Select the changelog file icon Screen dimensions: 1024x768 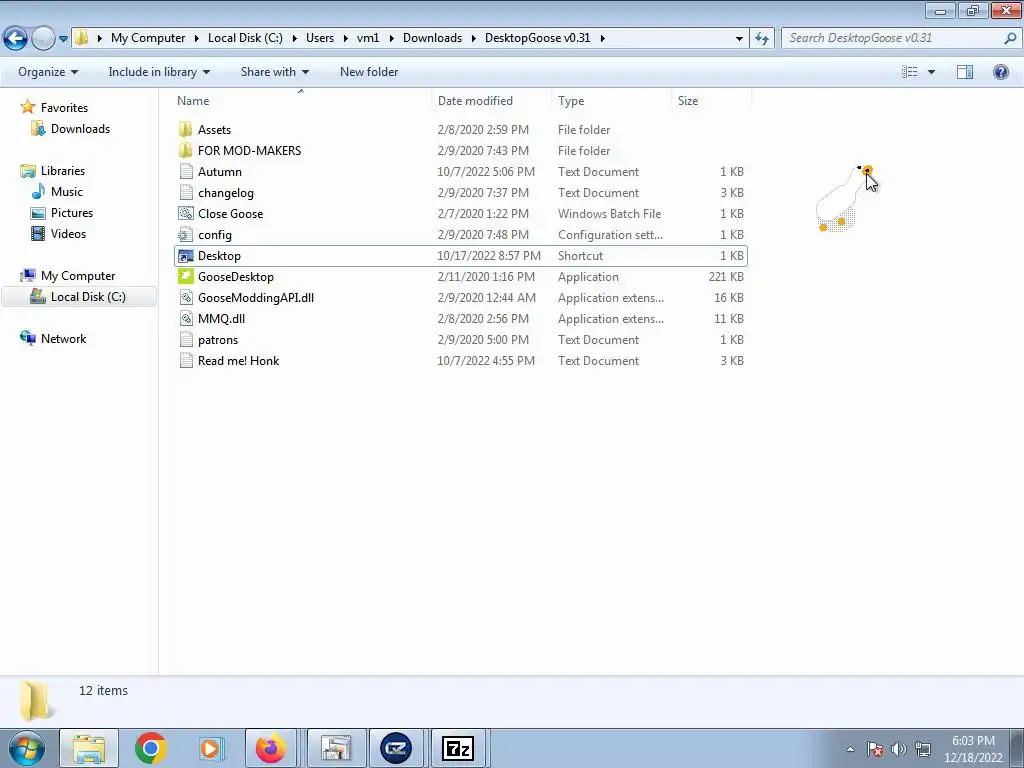185,193
